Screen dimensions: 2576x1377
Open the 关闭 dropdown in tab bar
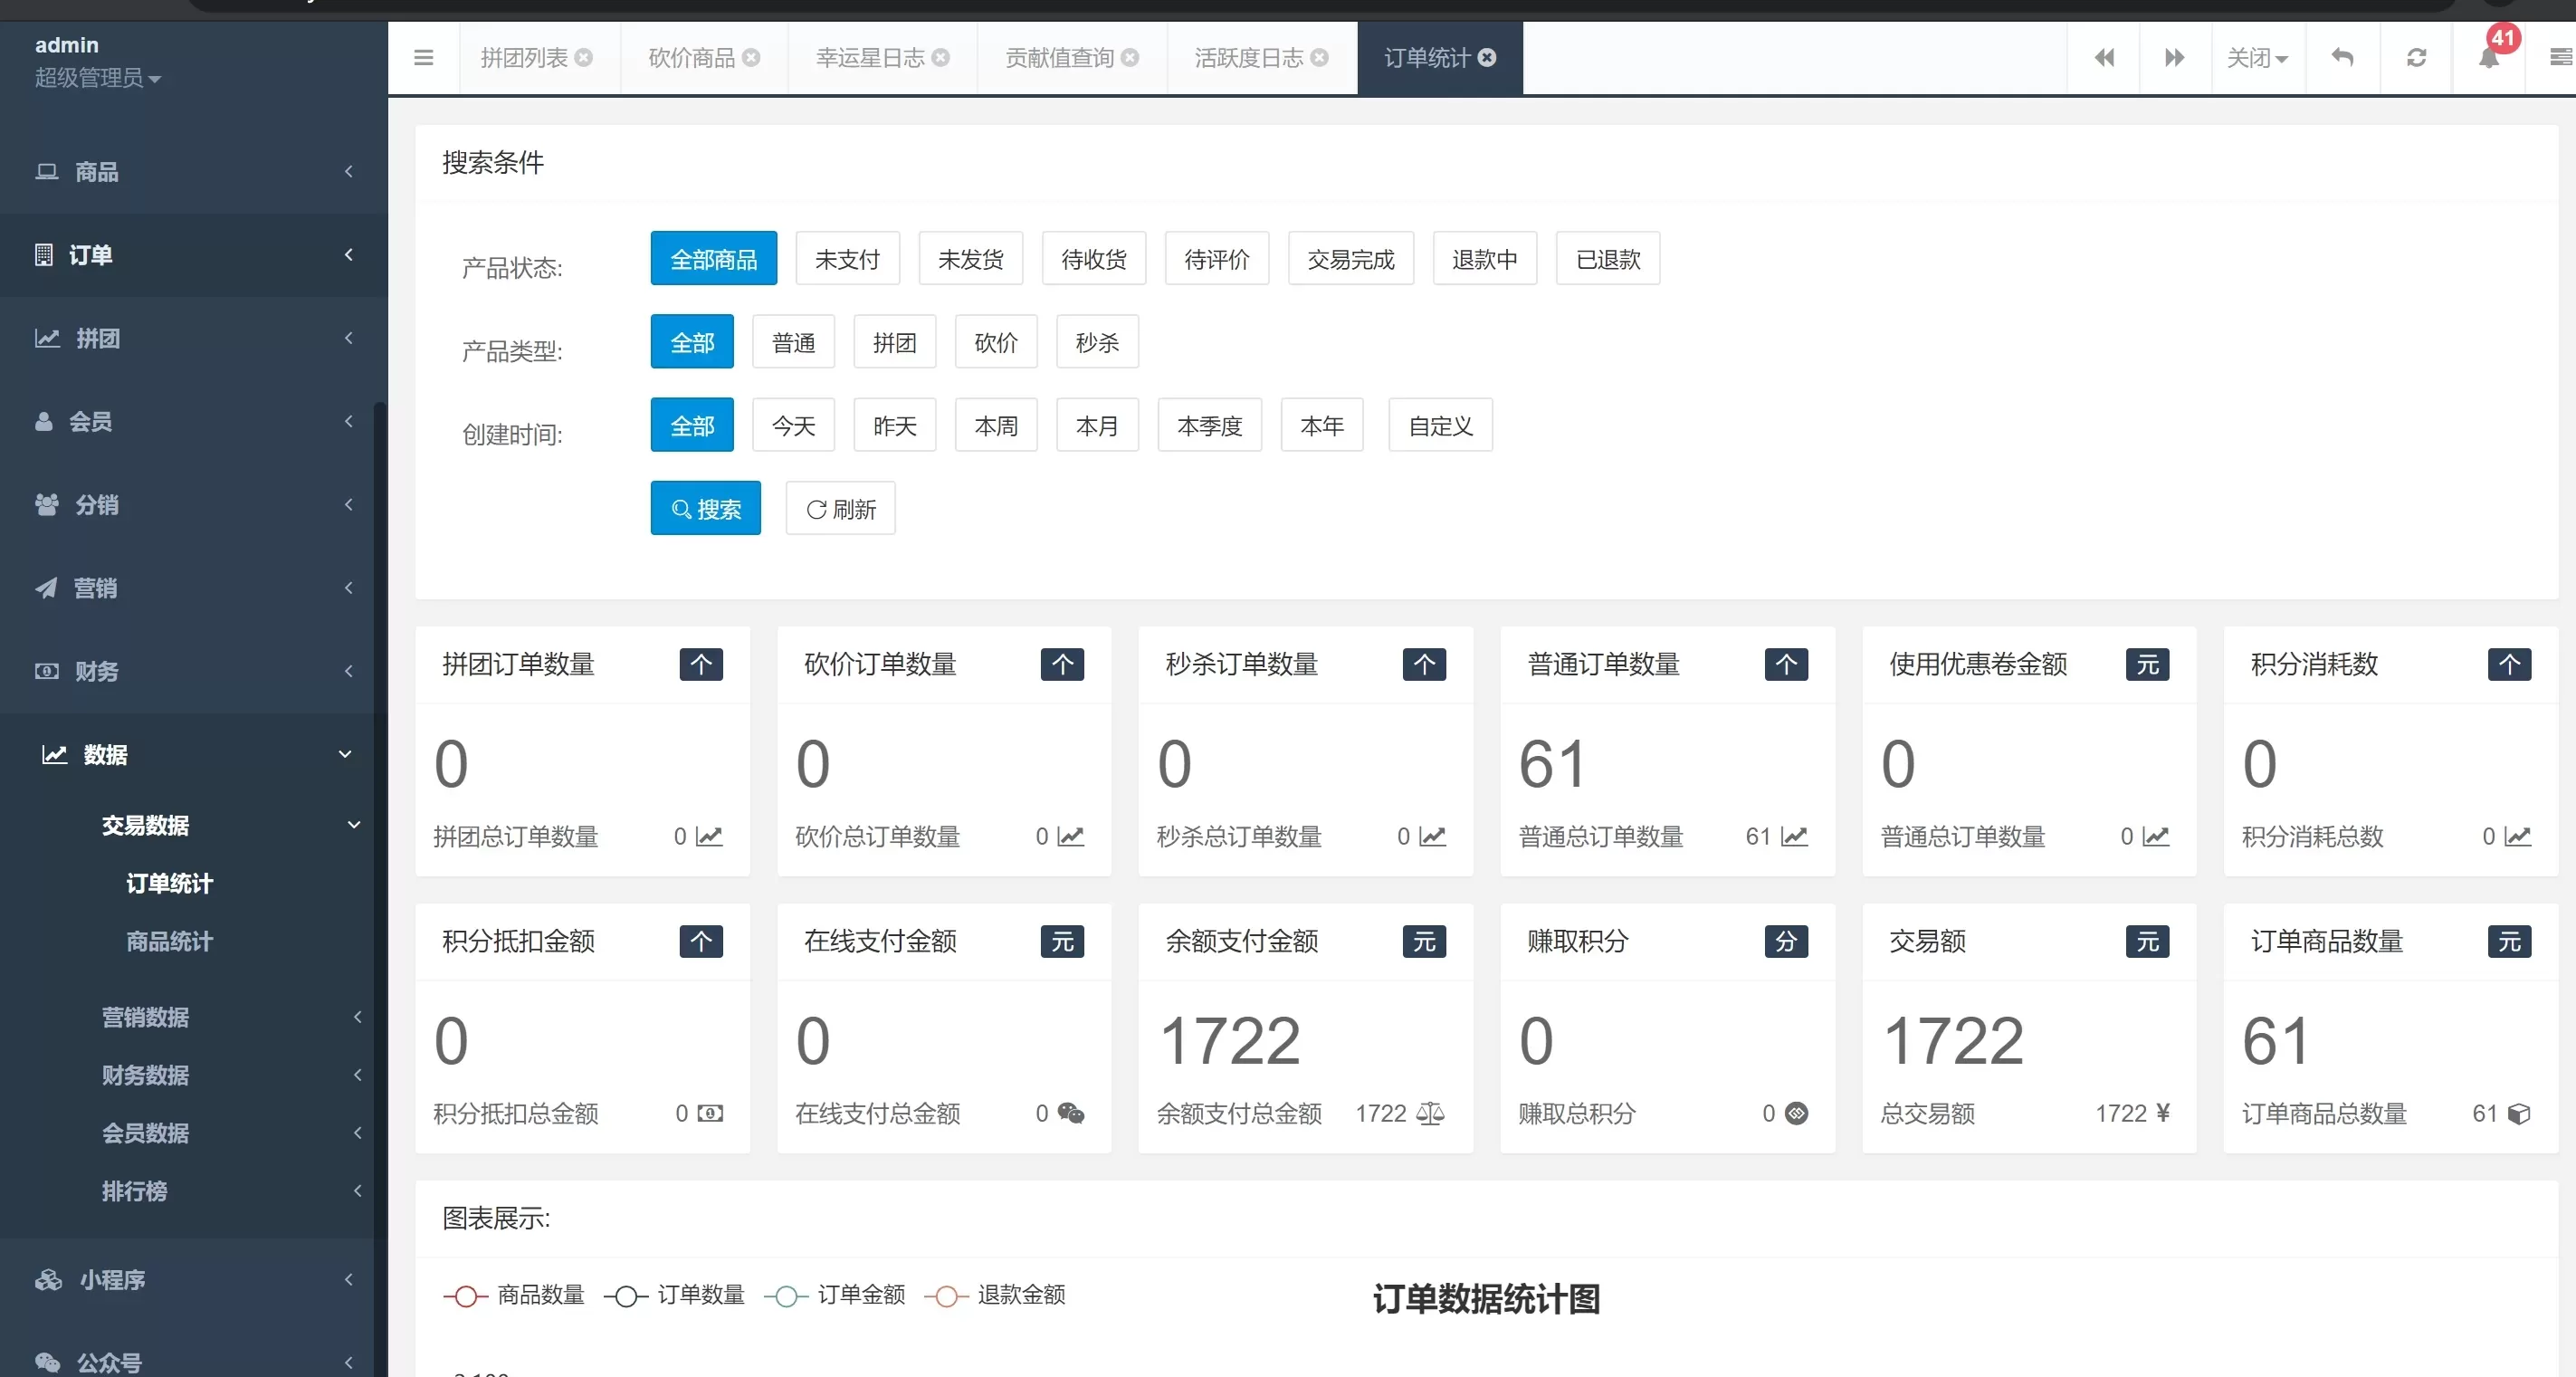[x=2256, y=58]
